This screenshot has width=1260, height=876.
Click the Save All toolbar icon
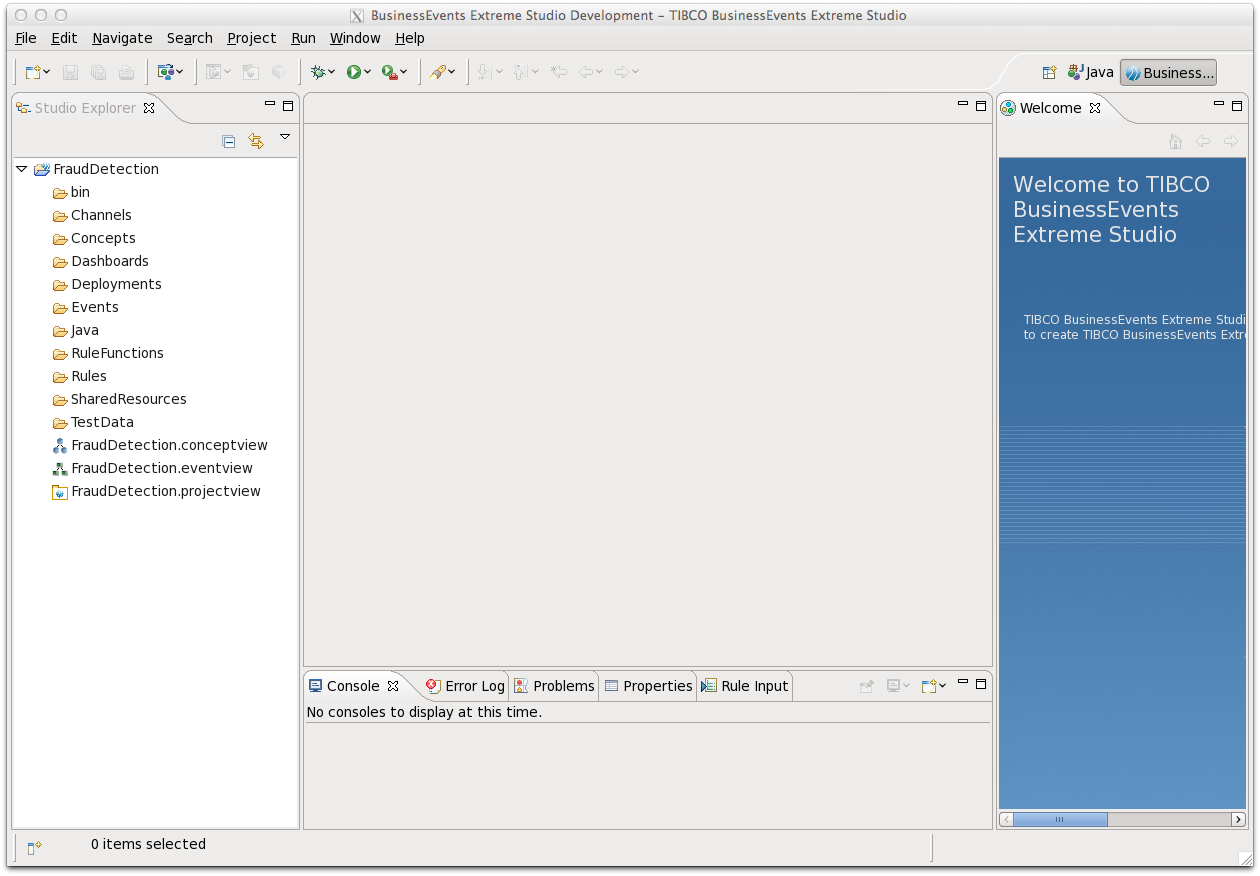(x=98, y=72)
